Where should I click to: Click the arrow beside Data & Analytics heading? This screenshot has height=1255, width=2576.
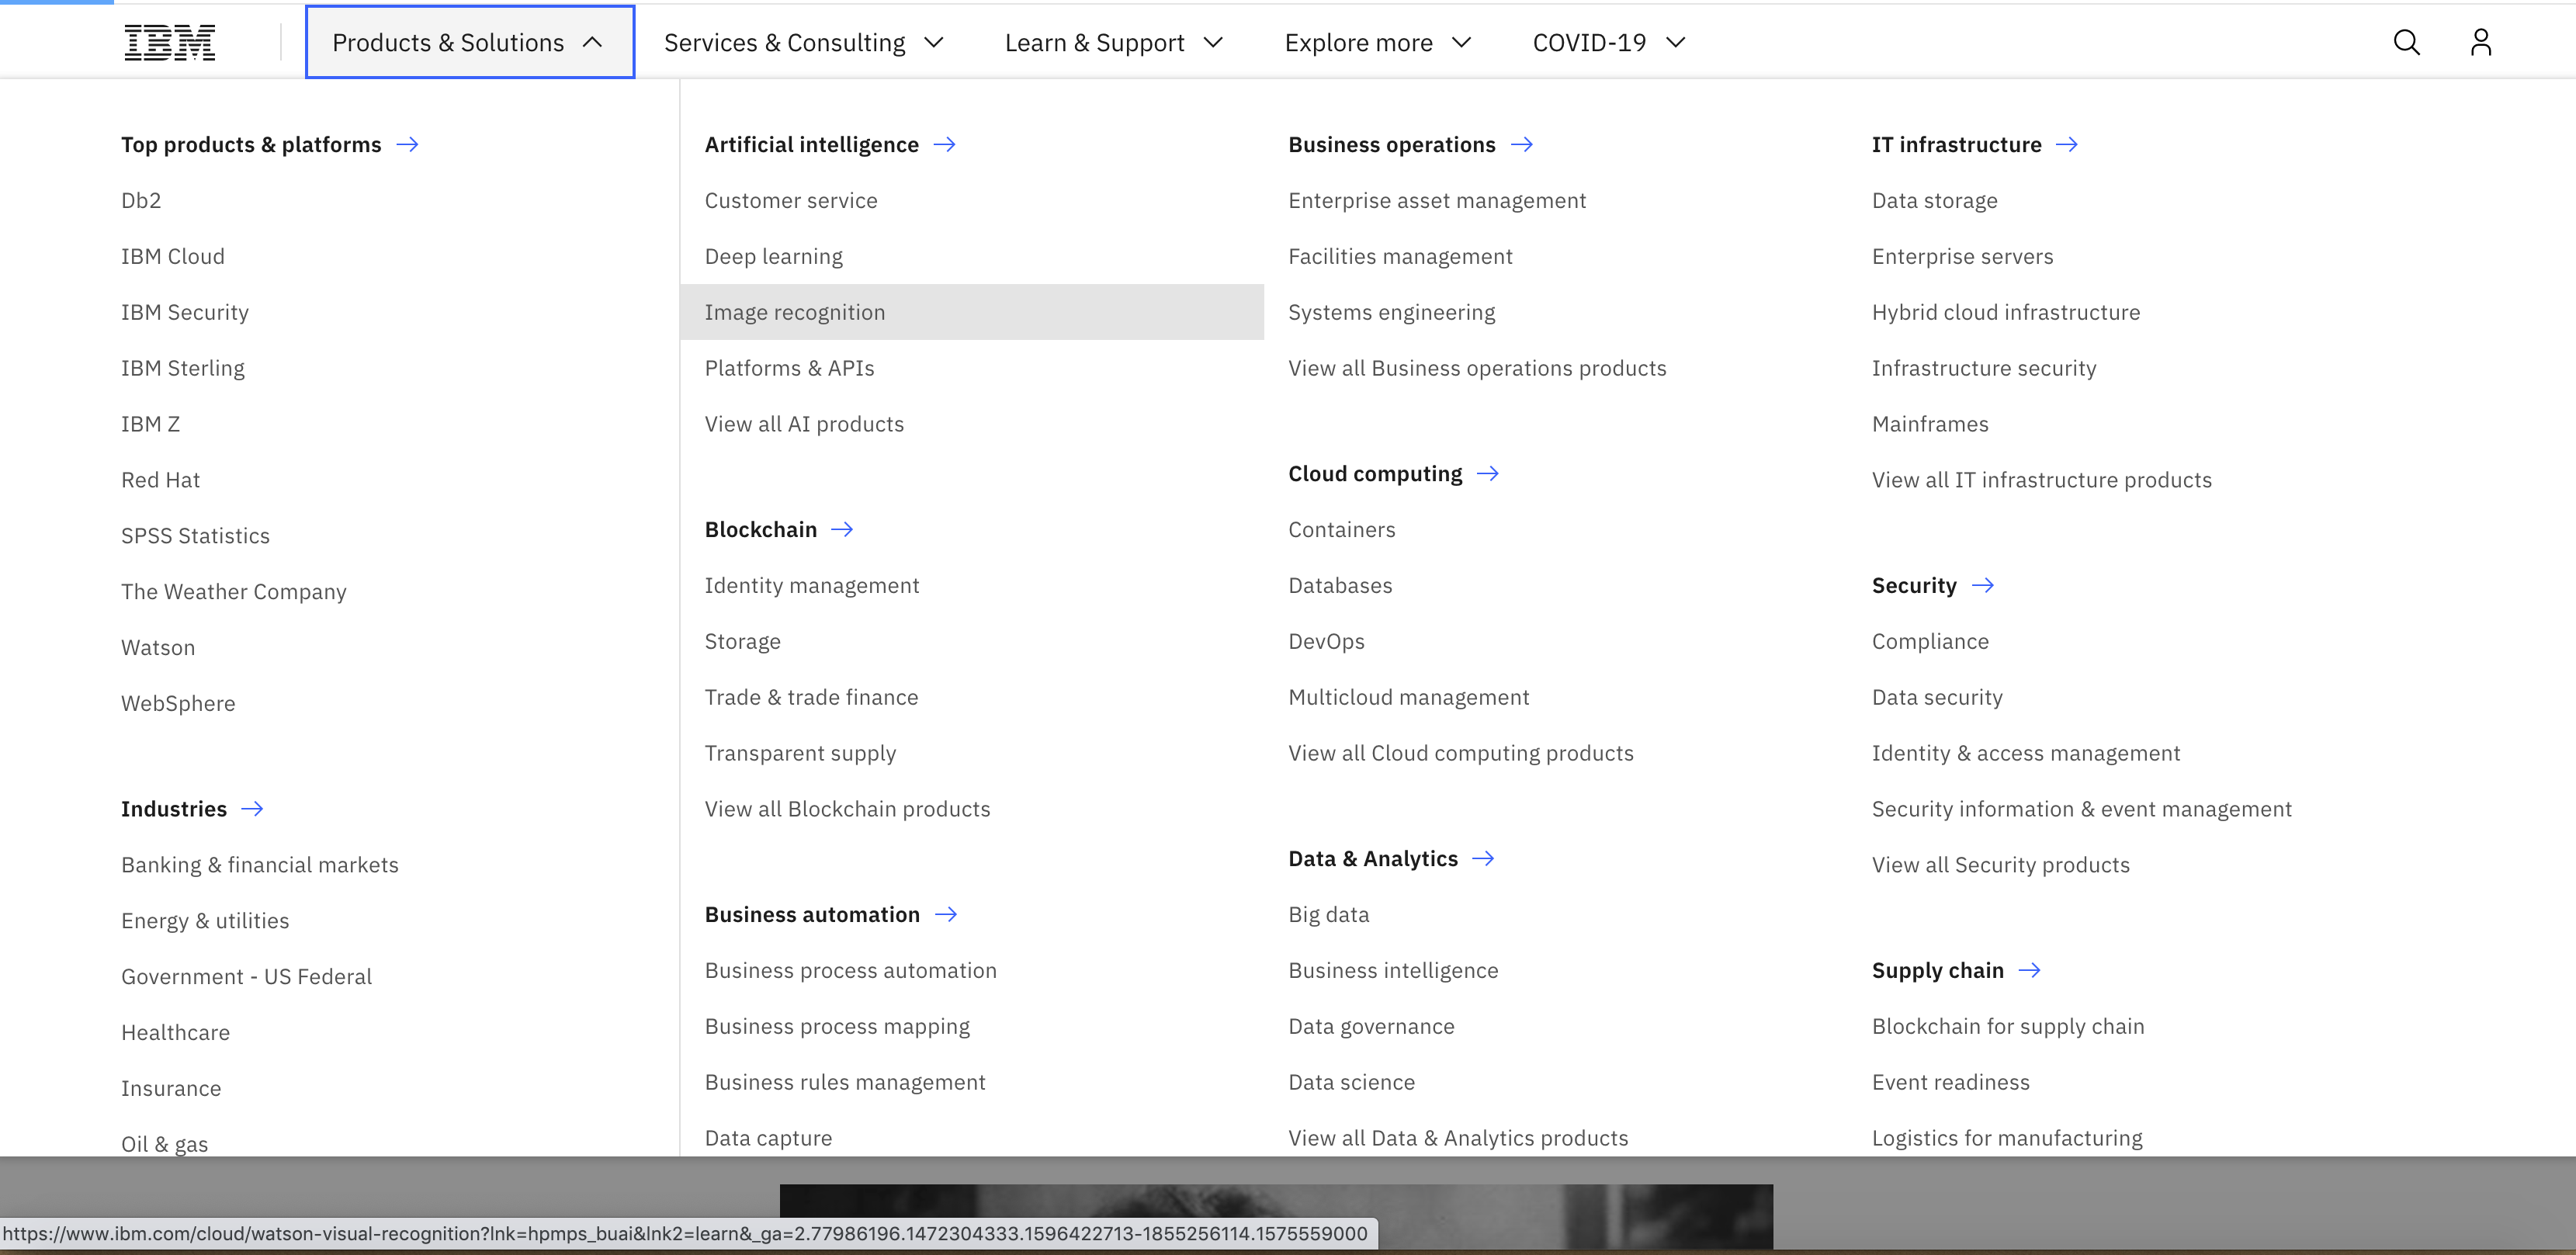(1484, 858)
